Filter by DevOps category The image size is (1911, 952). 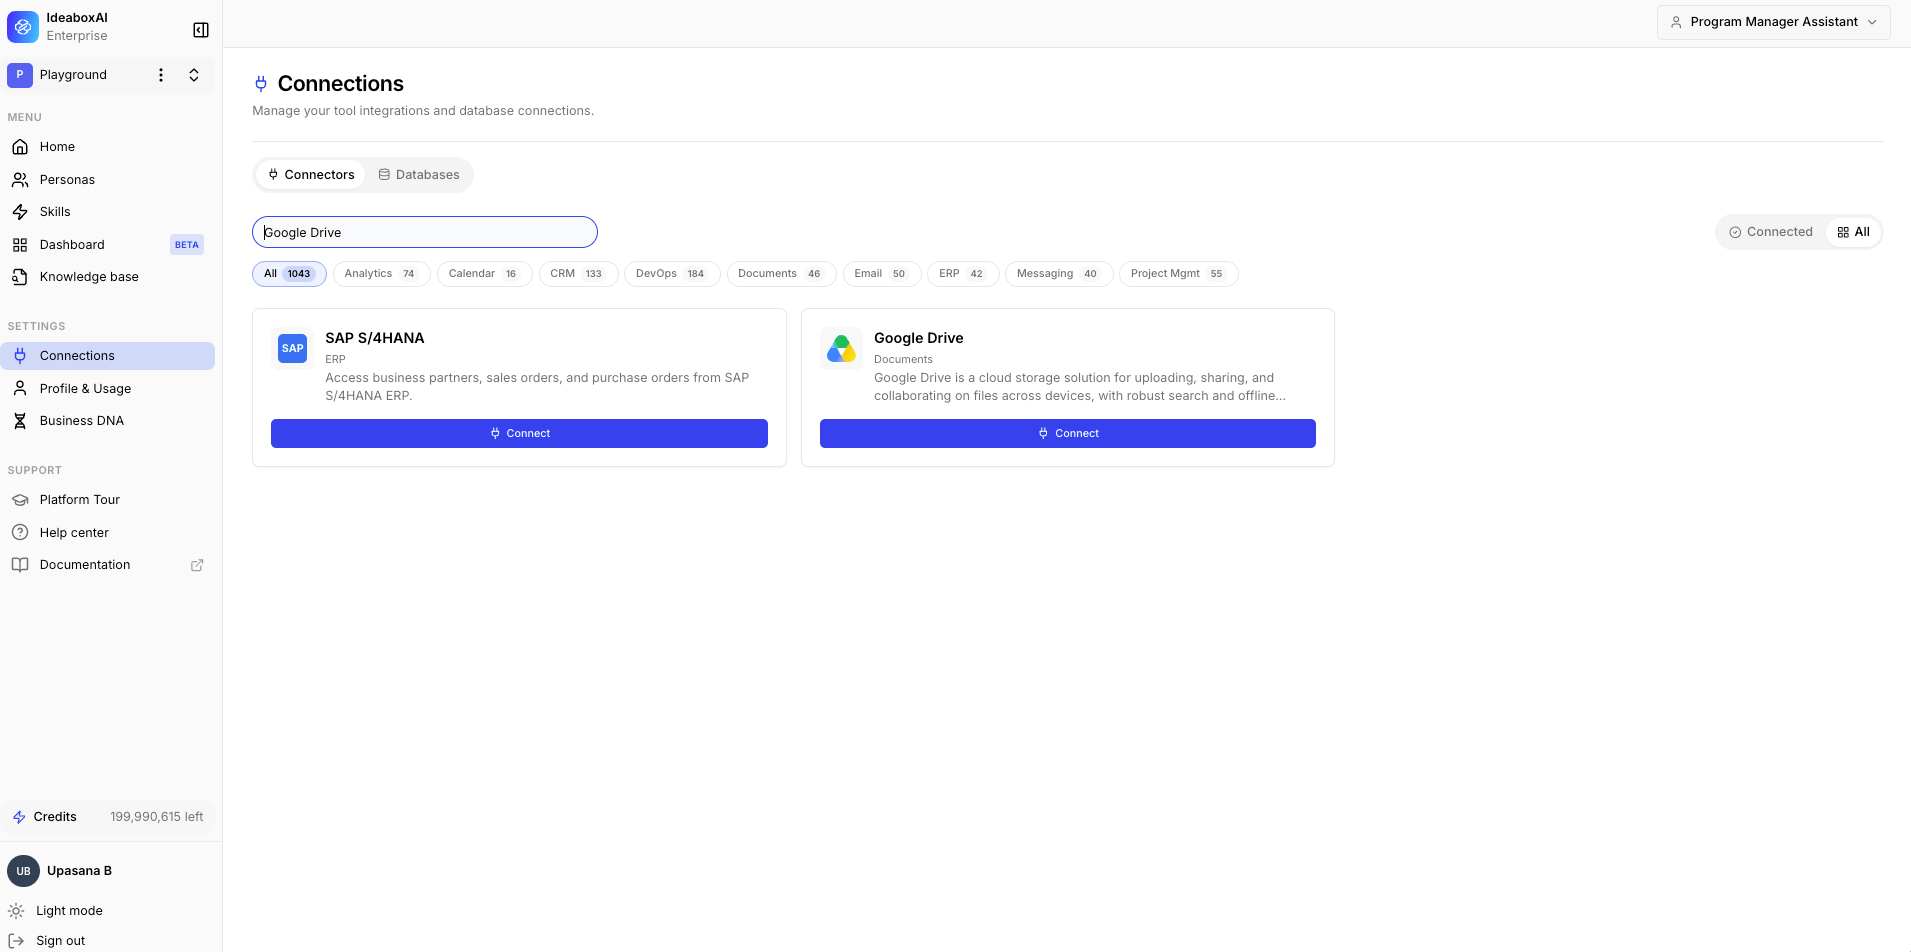pyautogui.click(x=672, y=274)
